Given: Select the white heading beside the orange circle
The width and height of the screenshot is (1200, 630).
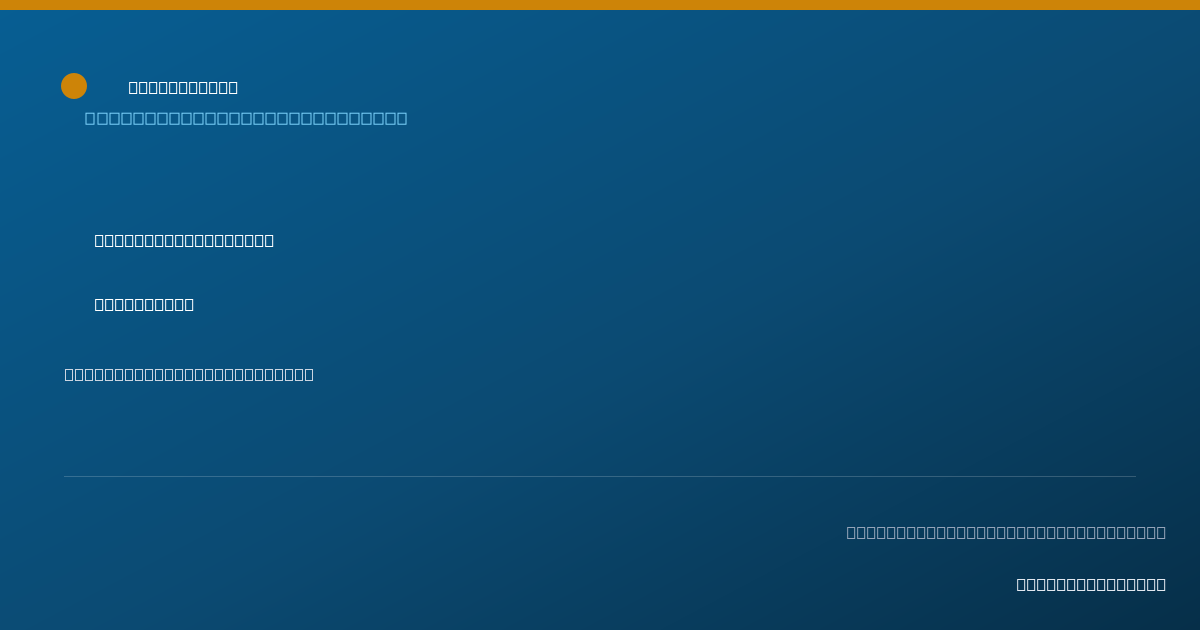Looking at the screenshot, I should [x=183, y=87].
